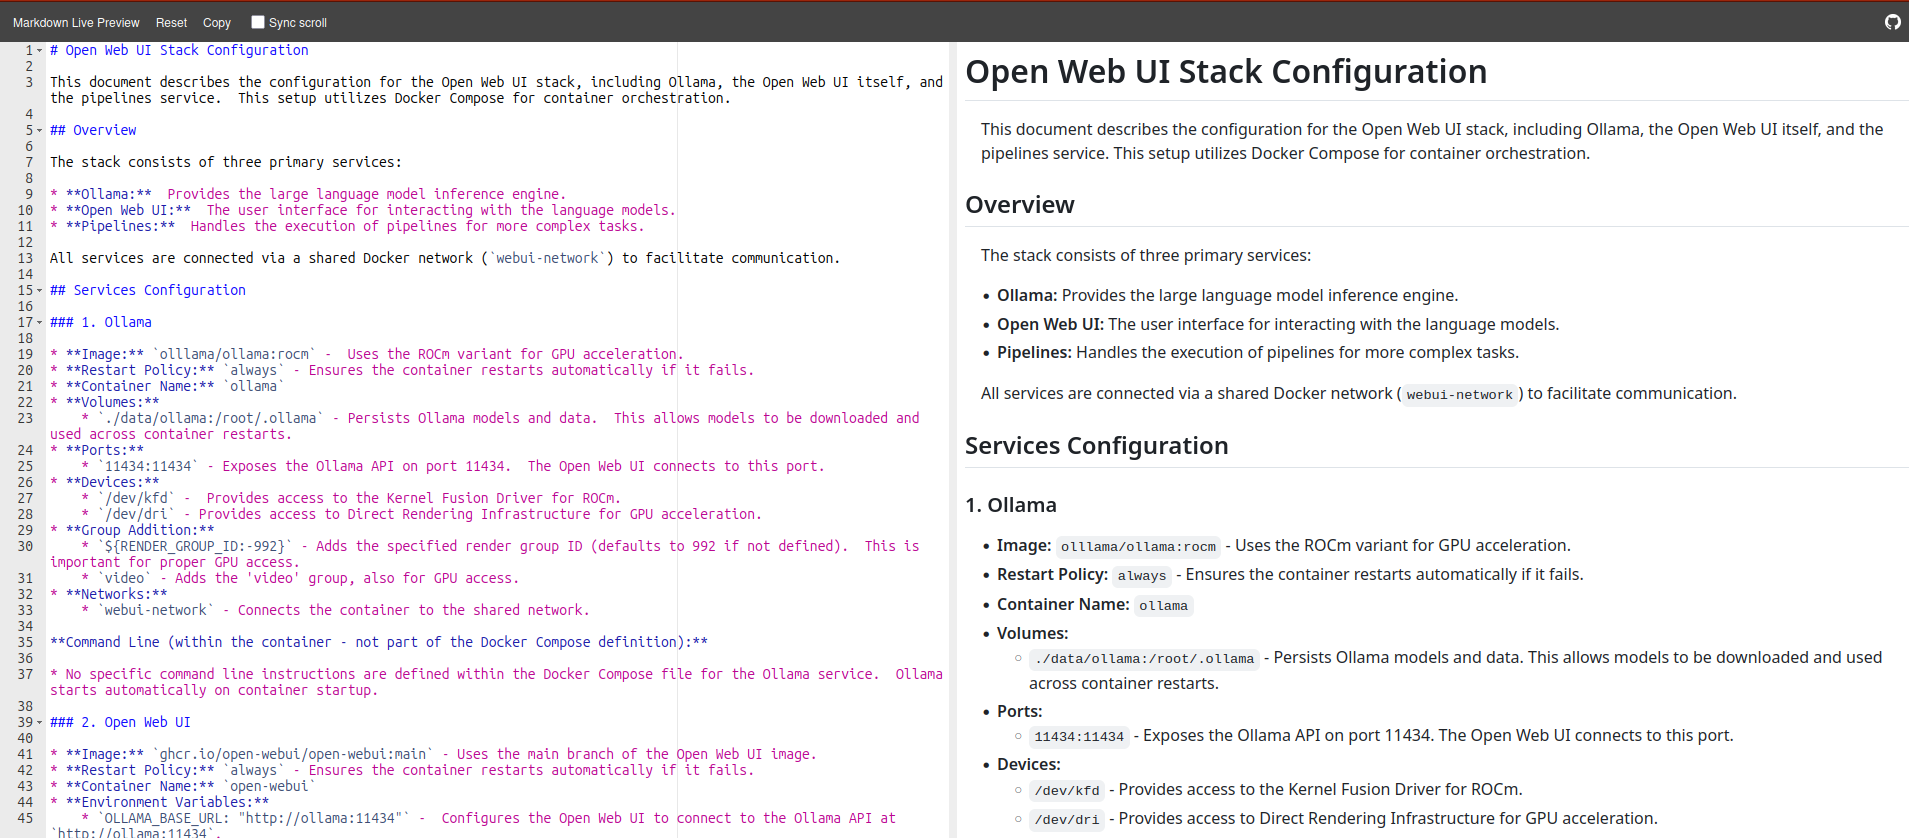This screenshot has height=838, width=1909.
Task: Click the '### 1. Ollama' editor line
Action: (x=101, y=322)
